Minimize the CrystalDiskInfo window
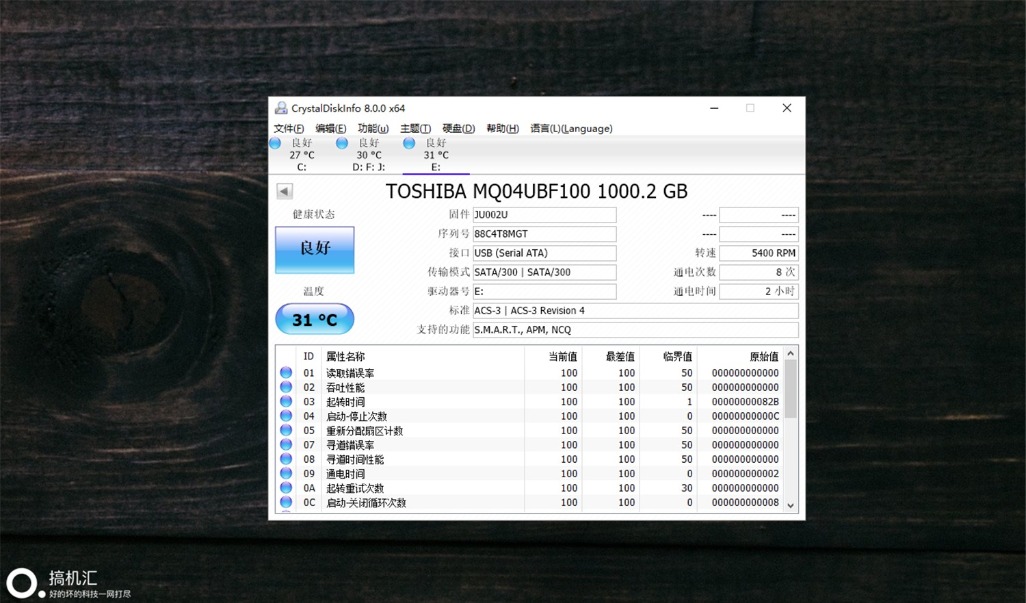The height and width of the screenshot is (603, 1026). [x=715, y=108]
